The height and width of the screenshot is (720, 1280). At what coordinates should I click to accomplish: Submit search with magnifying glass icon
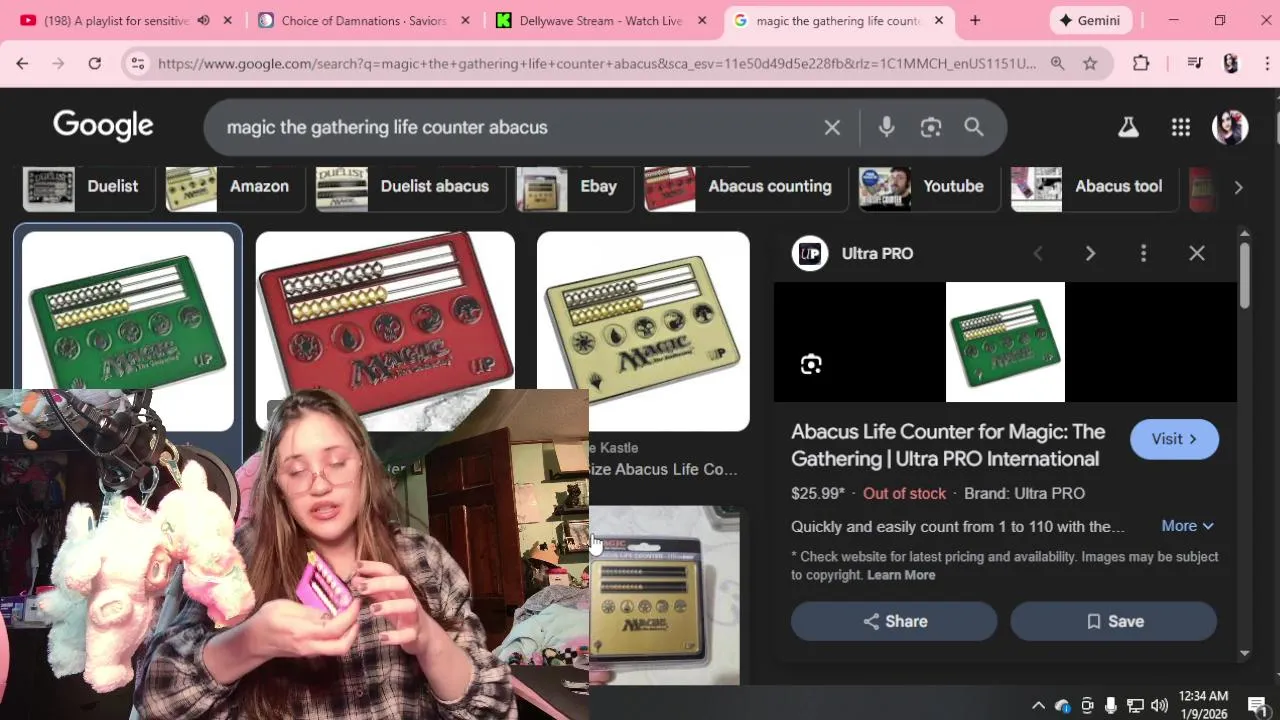point(974,127)
